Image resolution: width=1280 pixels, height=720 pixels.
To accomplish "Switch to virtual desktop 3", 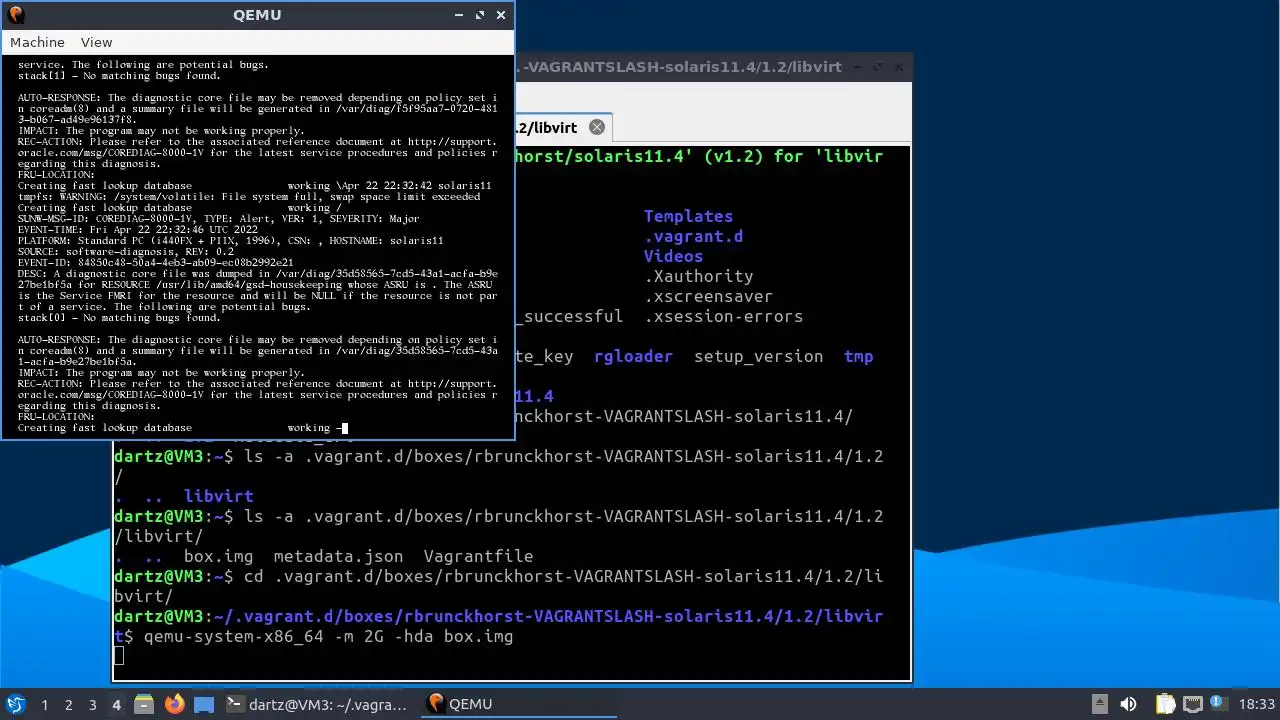I will pyautogui.click(x=92, y=704).
